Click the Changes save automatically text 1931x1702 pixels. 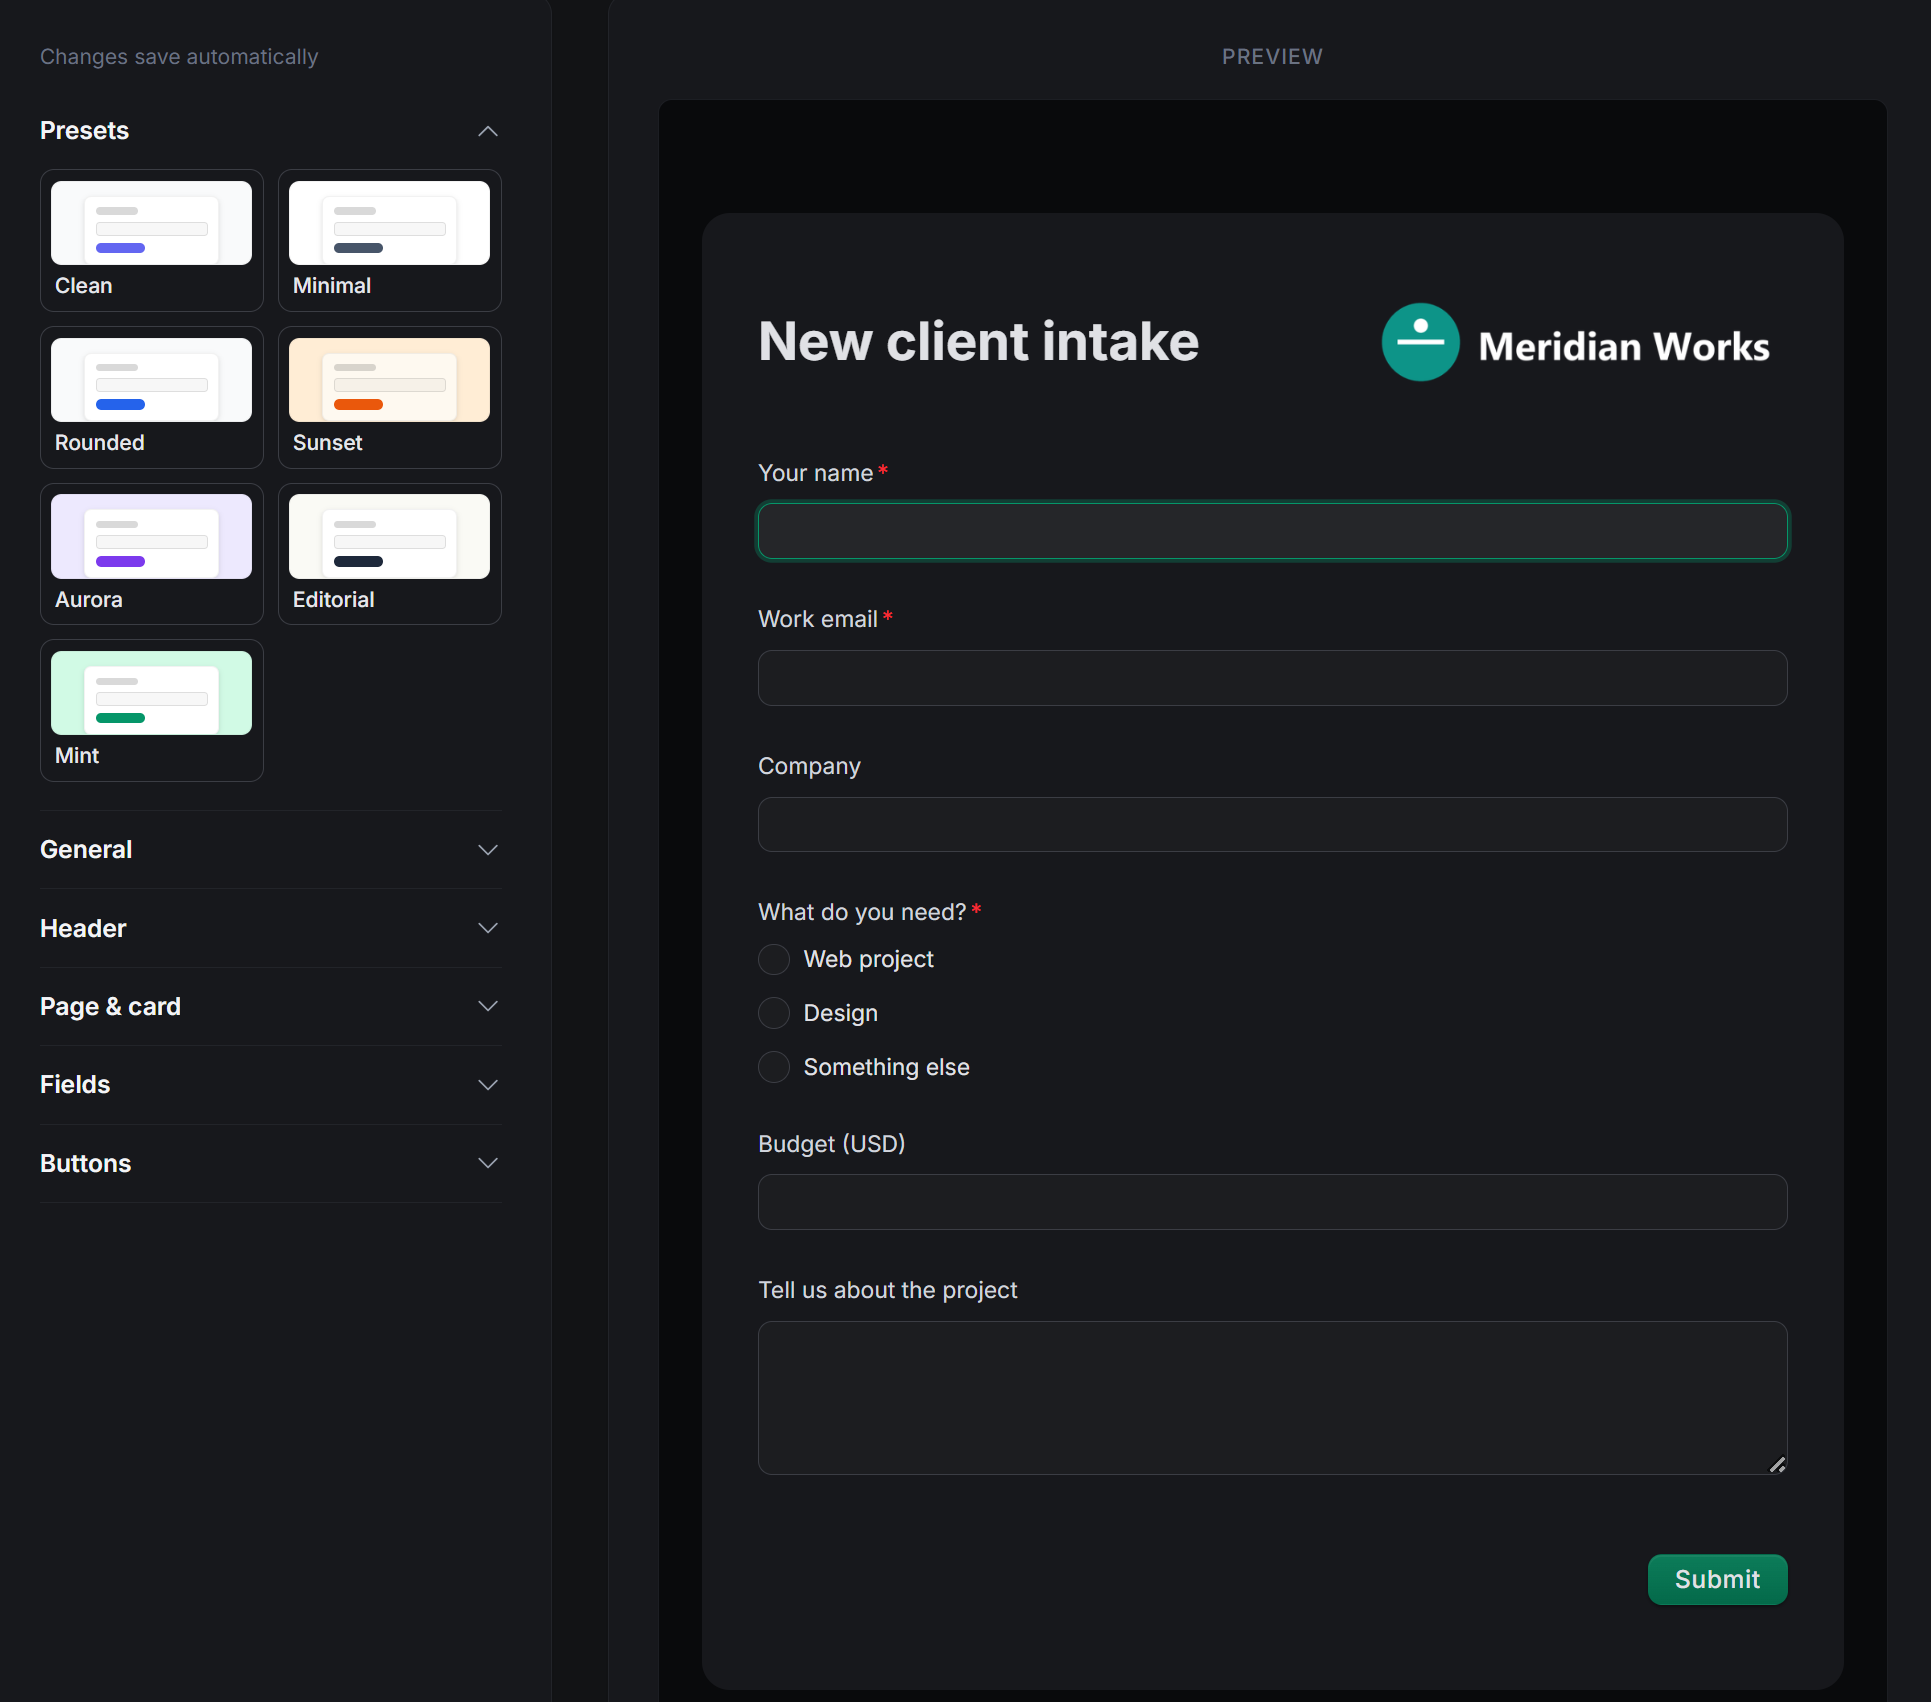tap(179, 57)
